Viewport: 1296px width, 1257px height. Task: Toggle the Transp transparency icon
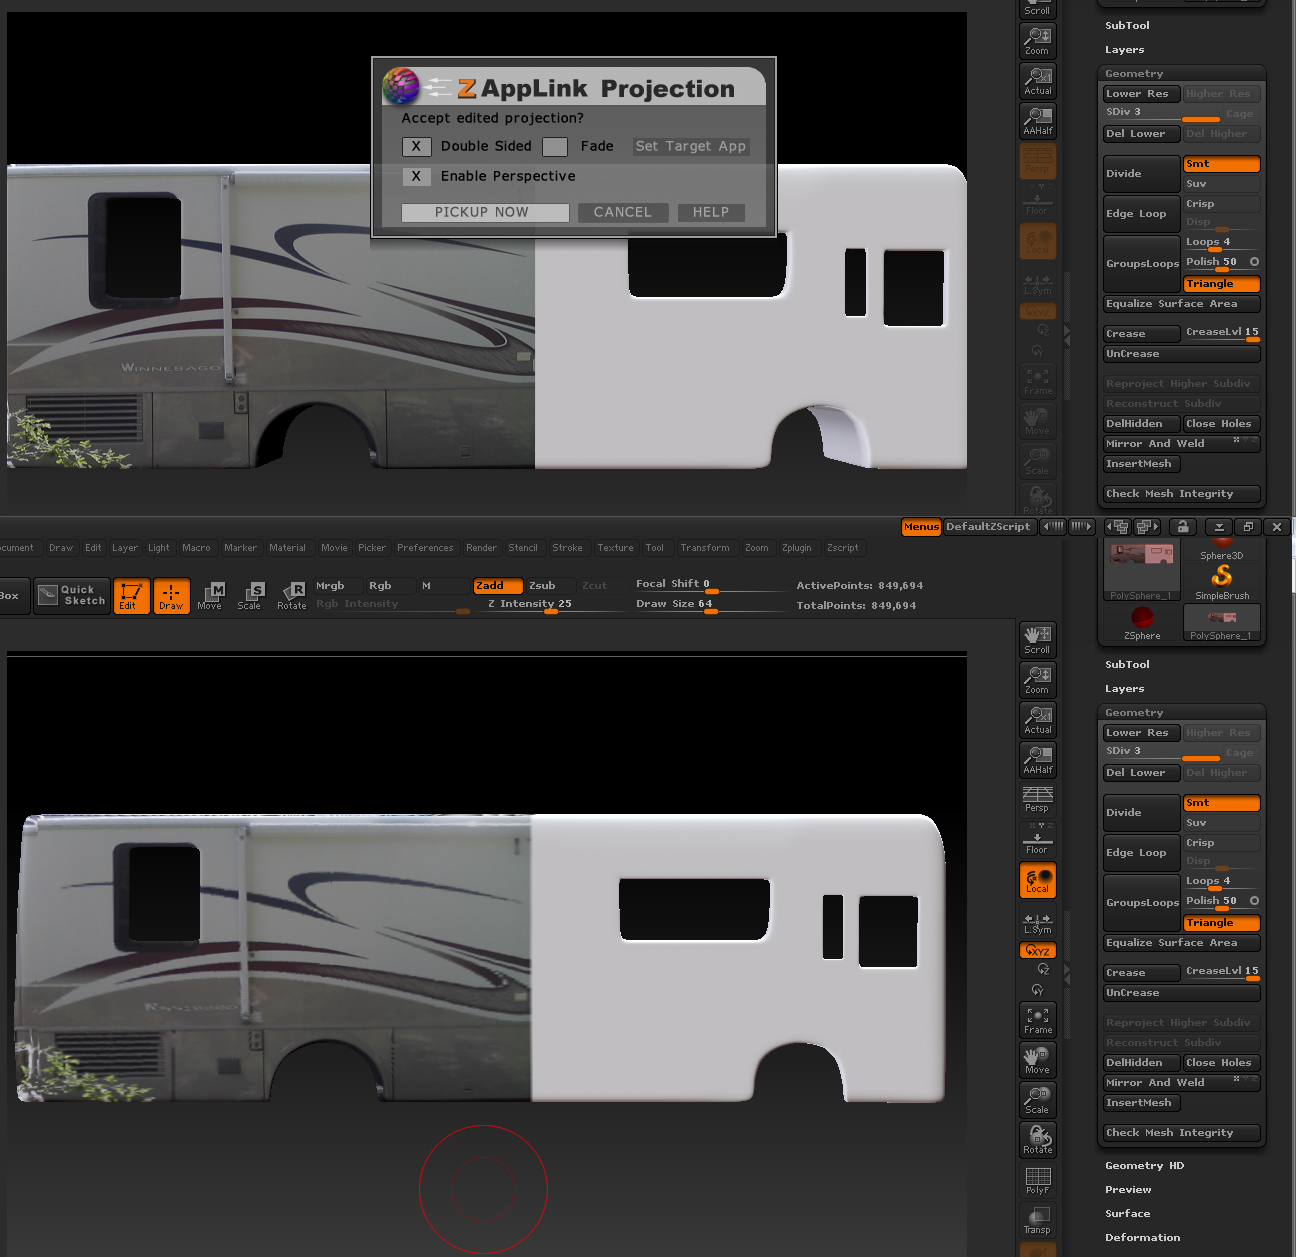1038,1220
